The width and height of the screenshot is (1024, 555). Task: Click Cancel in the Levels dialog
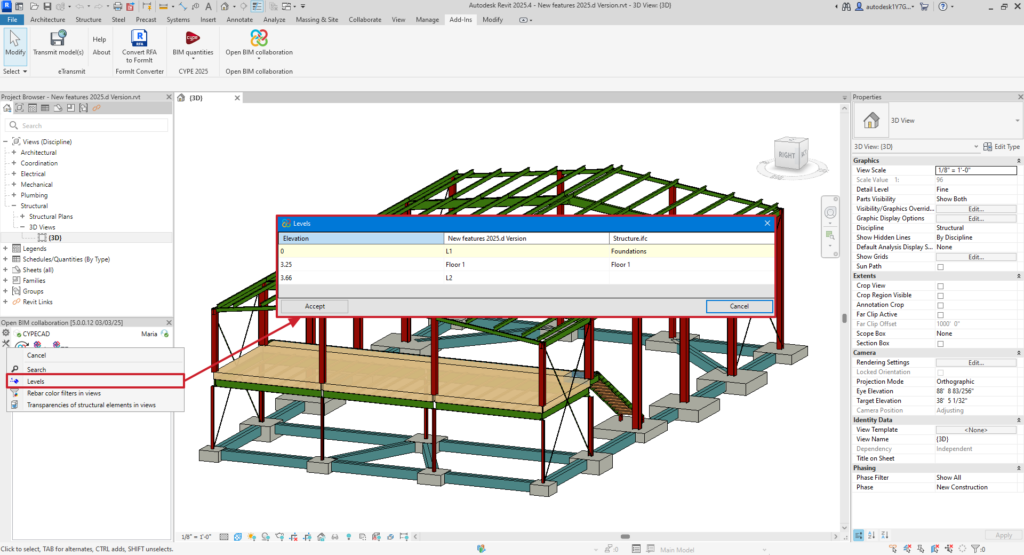[738, 306]
